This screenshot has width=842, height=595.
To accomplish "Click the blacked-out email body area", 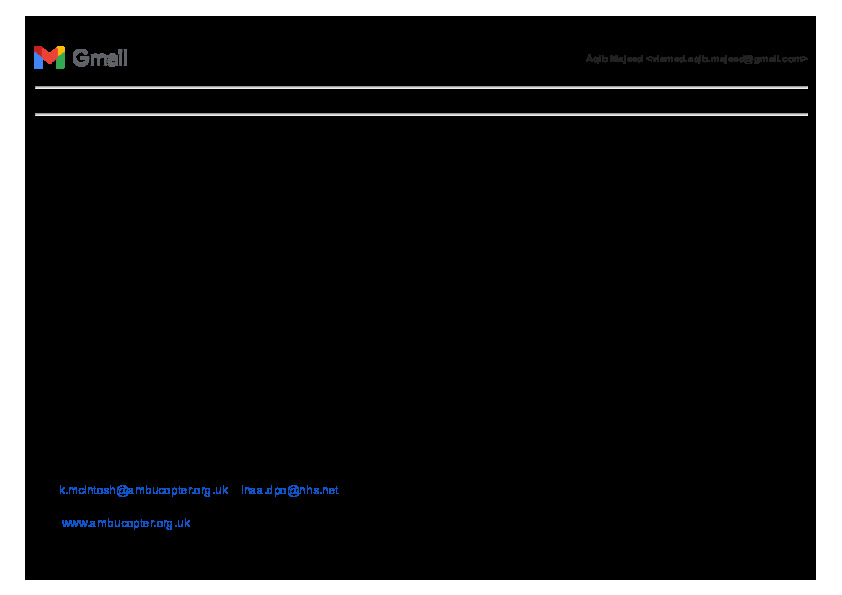I will coord(421,300).
